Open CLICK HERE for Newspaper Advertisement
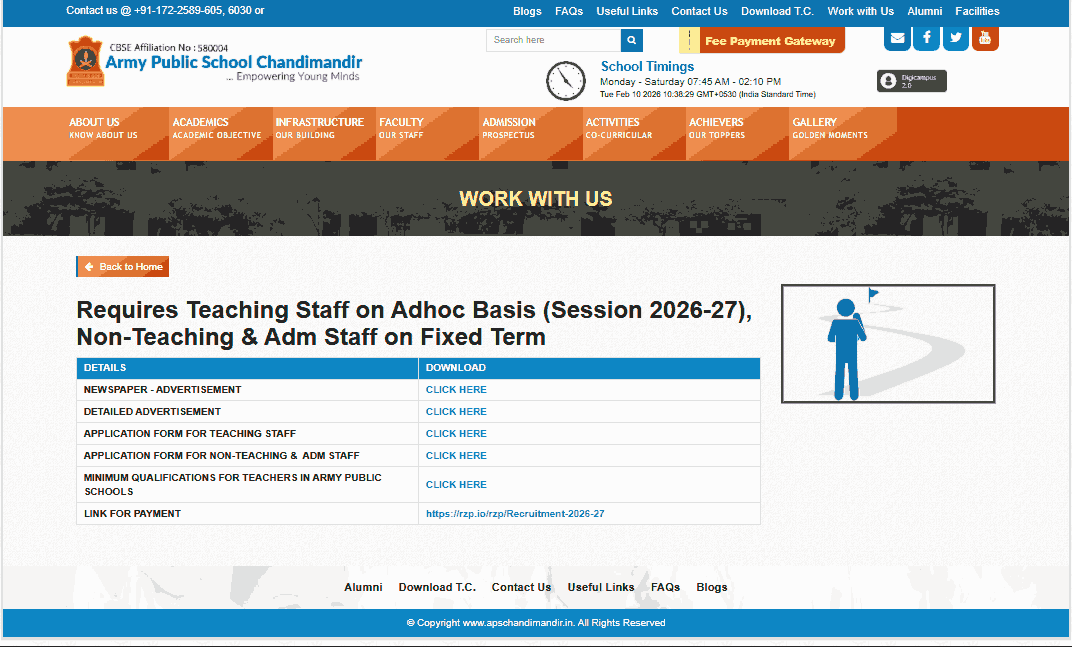Screen dimensions: 1072x647 456,389
